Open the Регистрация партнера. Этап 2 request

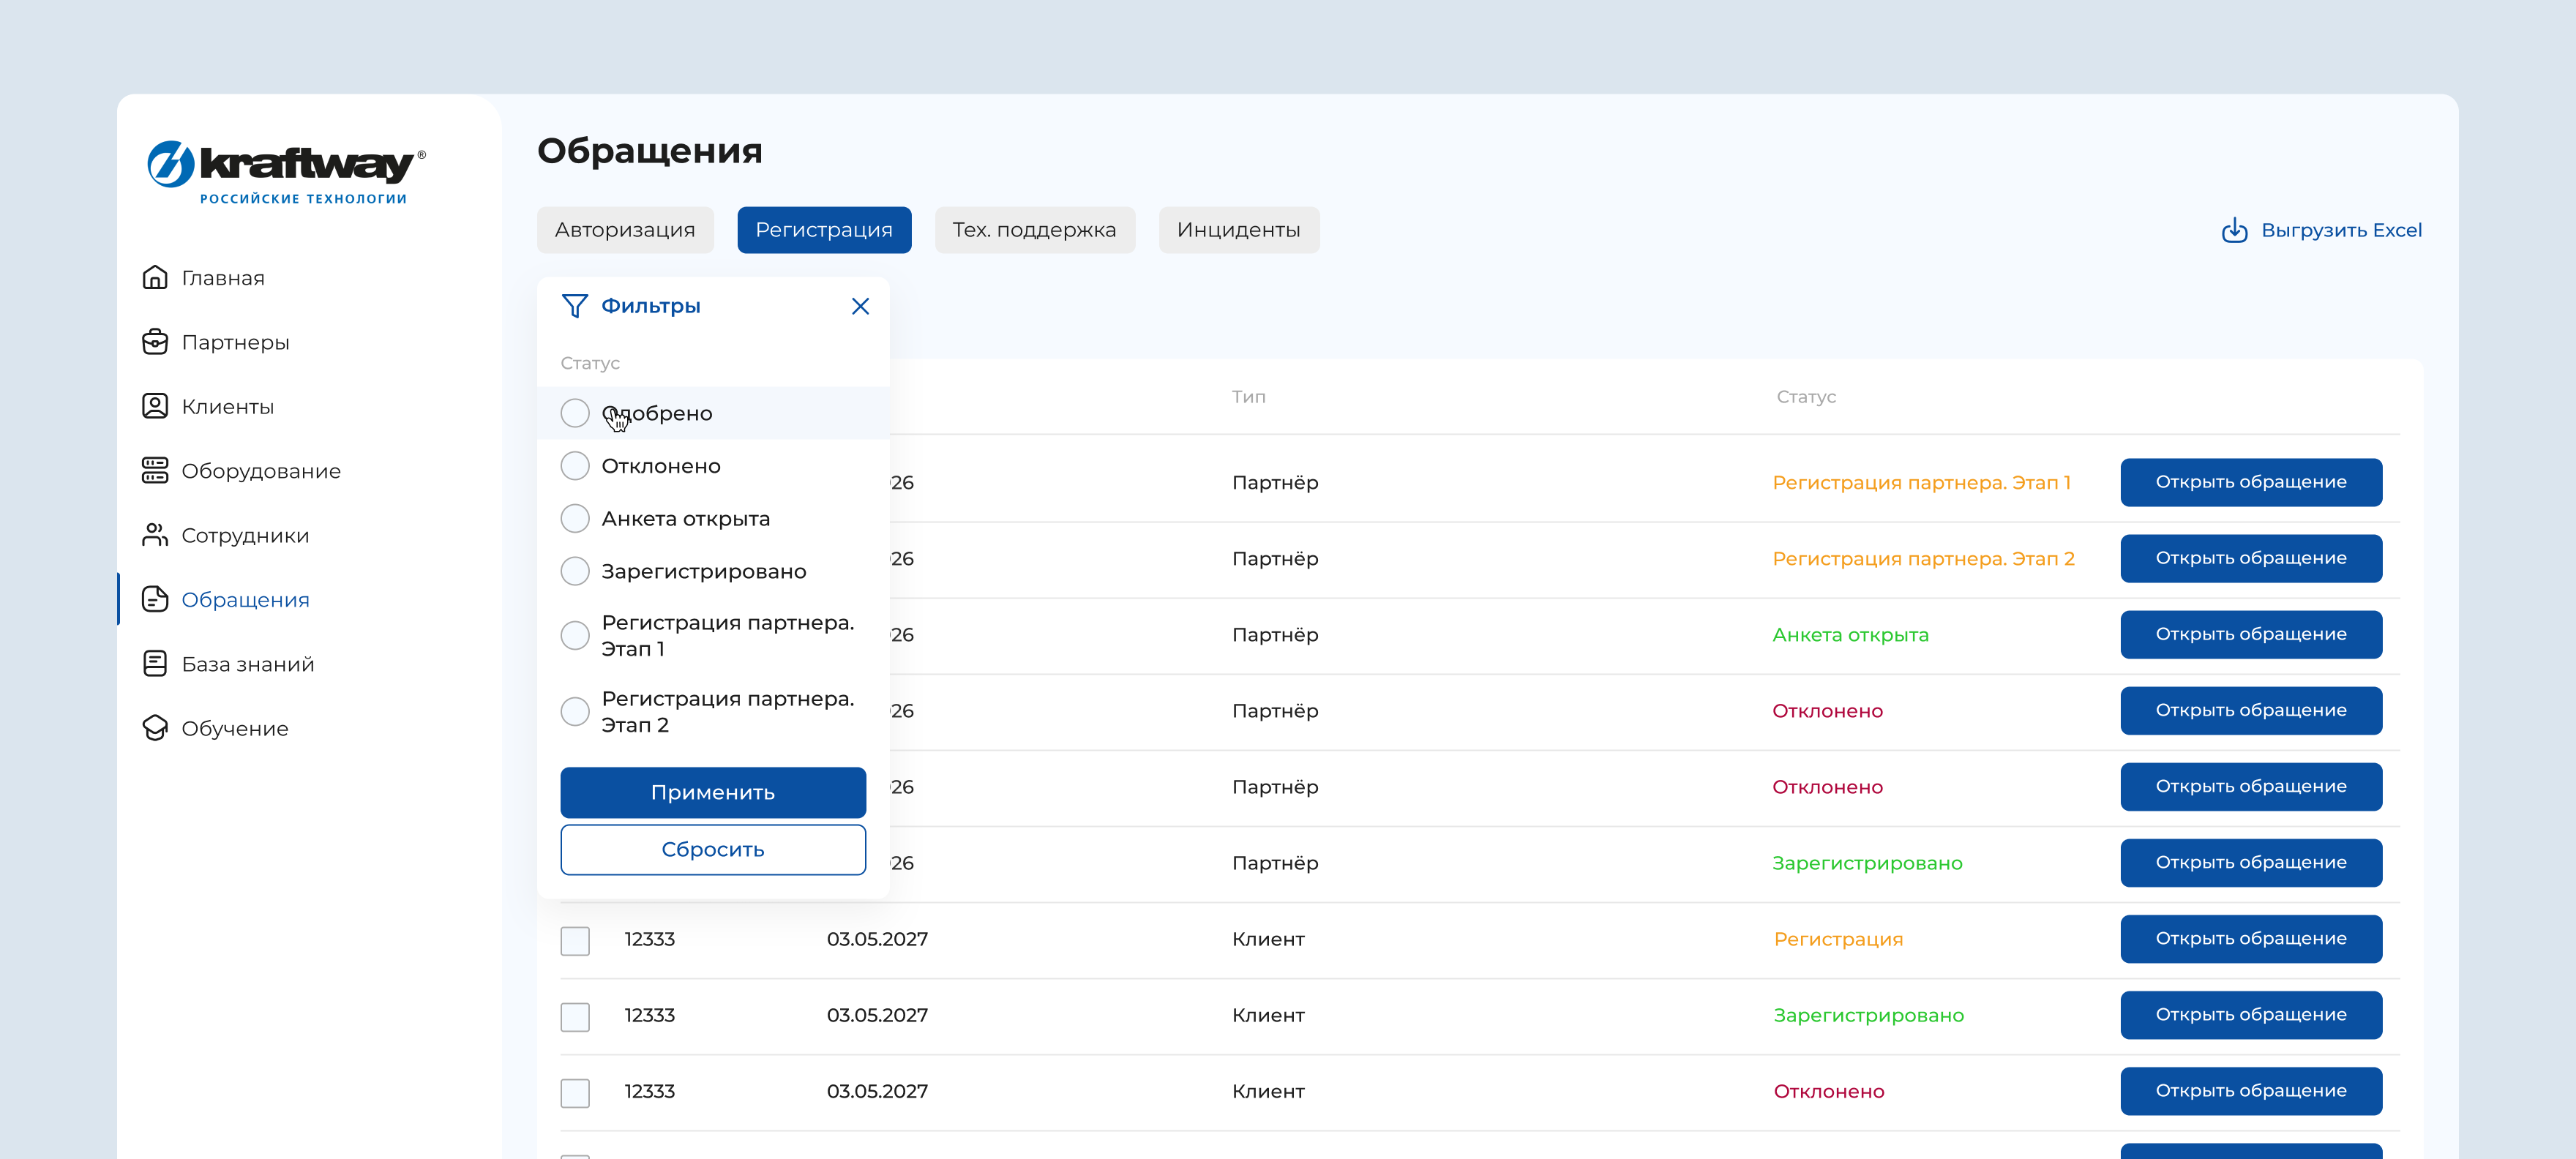[2251, 558]
